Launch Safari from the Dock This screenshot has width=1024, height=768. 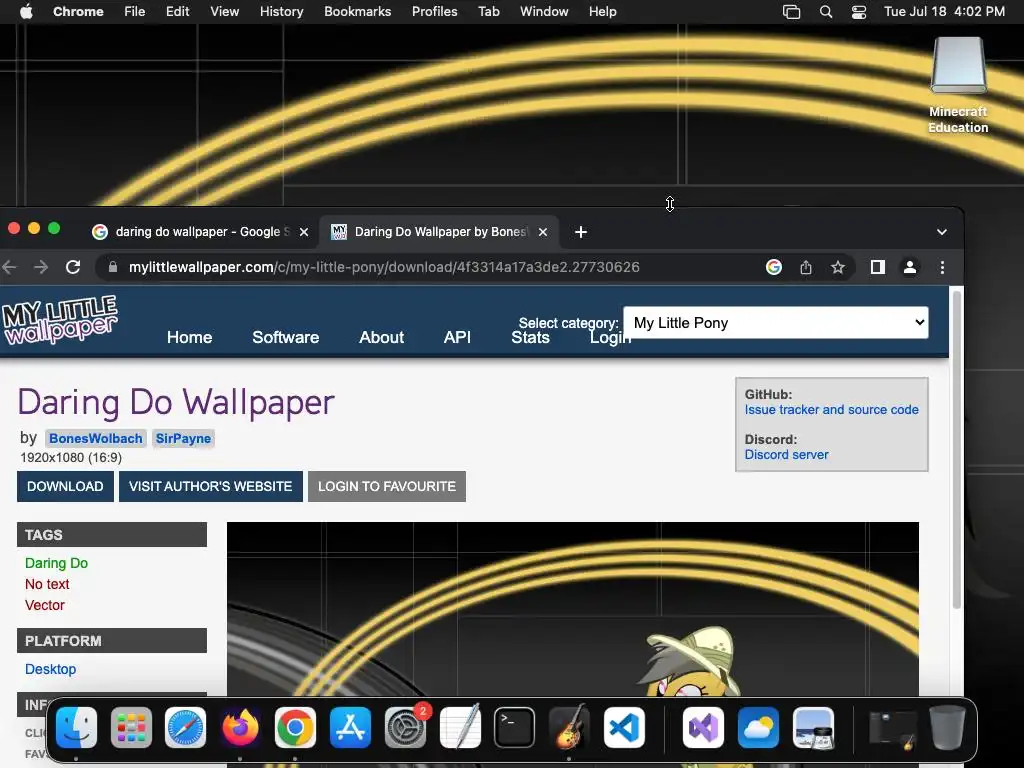(x=185, y=728)
